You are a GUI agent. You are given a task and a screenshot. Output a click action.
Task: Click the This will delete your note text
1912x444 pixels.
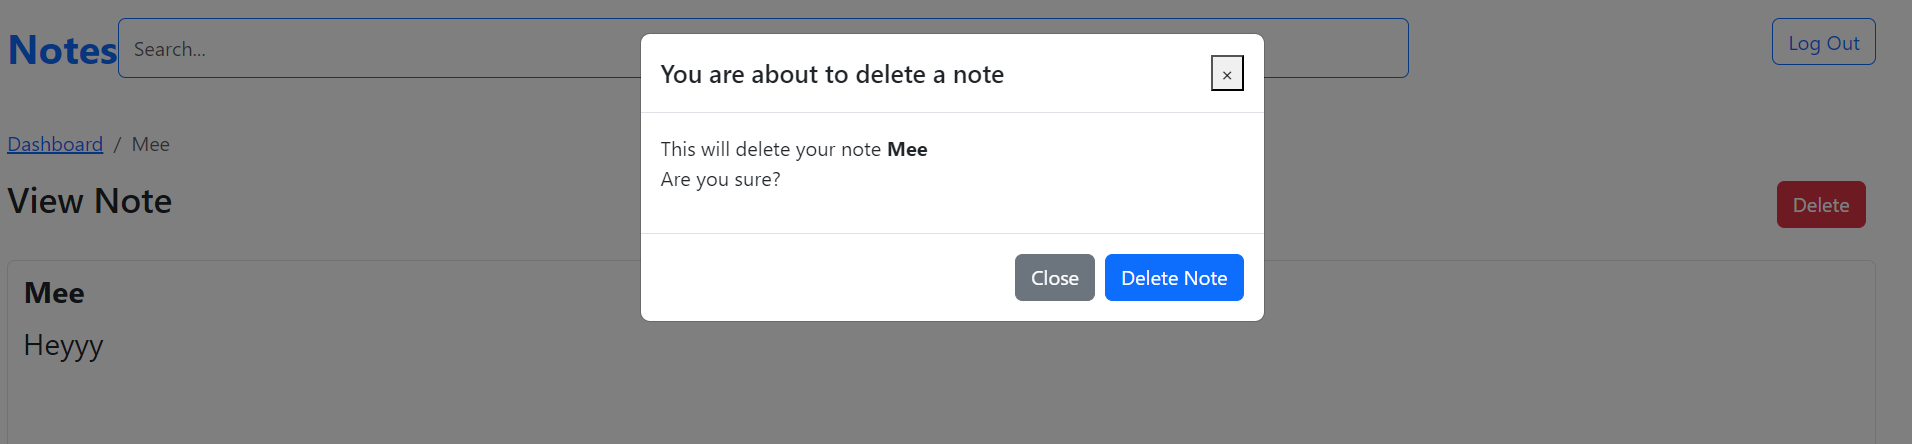point(770,149)
